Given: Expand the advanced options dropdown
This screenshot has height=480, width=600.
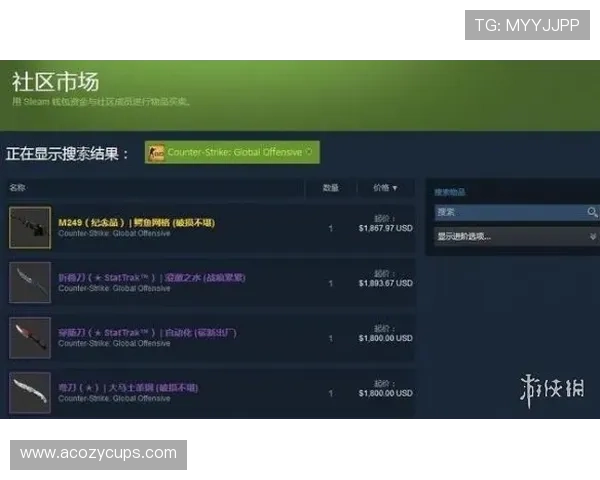Looking at the screenshot, I should 517,236.
